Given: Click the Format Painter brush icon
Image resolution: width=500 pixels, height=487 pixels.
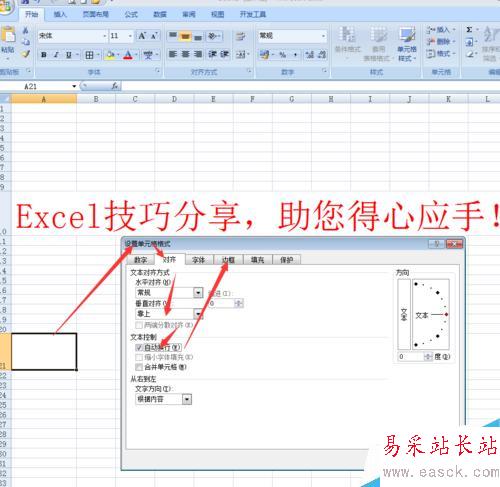Looking at the screenshot, I should (x=25, y=54).
